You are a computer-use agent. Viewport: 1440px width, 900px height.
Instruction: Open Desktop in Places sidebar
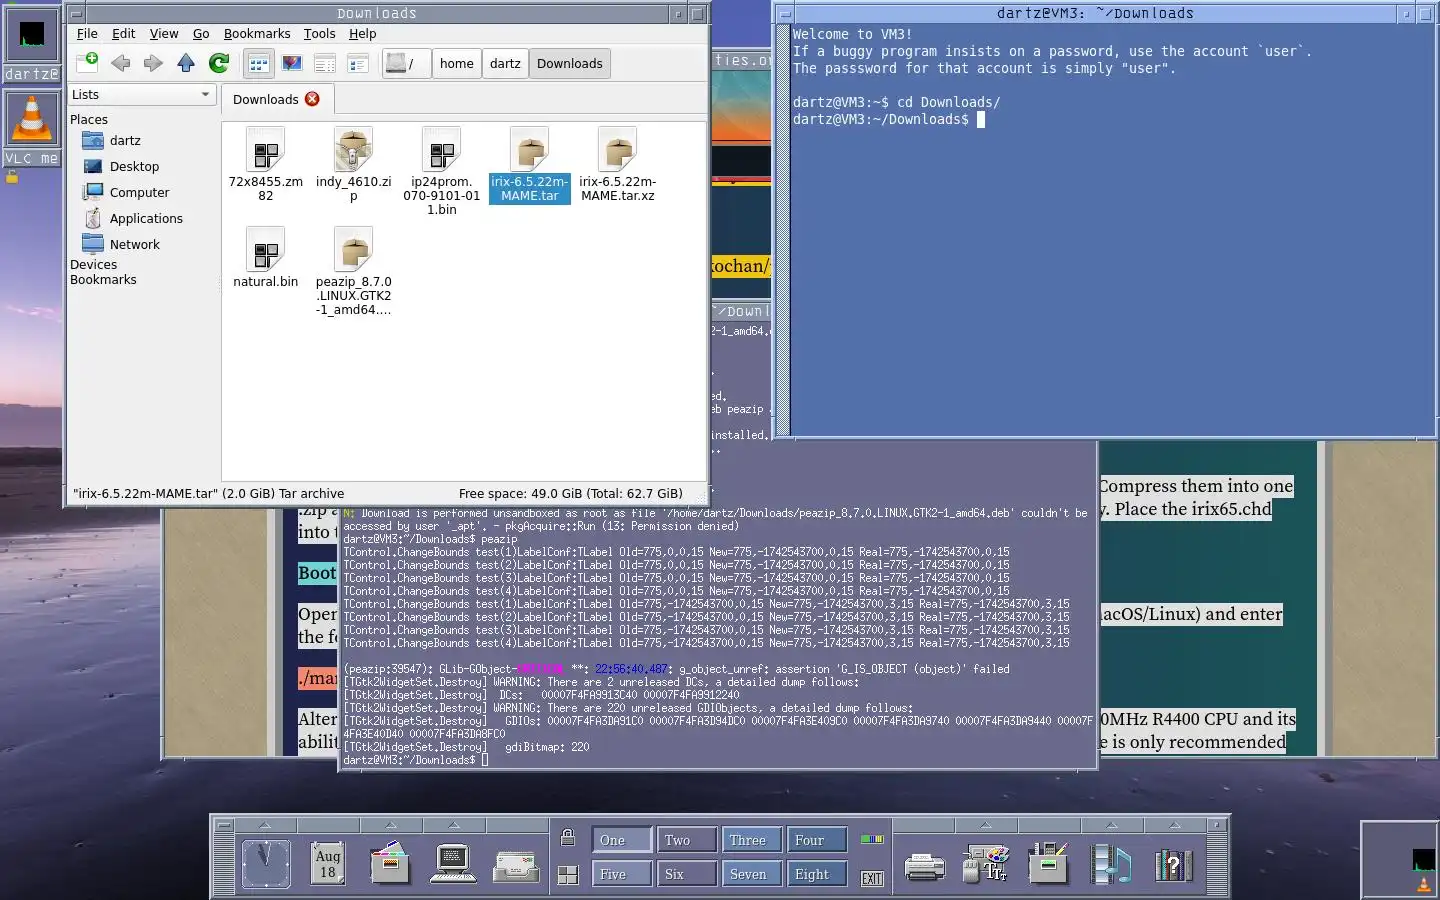point(121,166)
